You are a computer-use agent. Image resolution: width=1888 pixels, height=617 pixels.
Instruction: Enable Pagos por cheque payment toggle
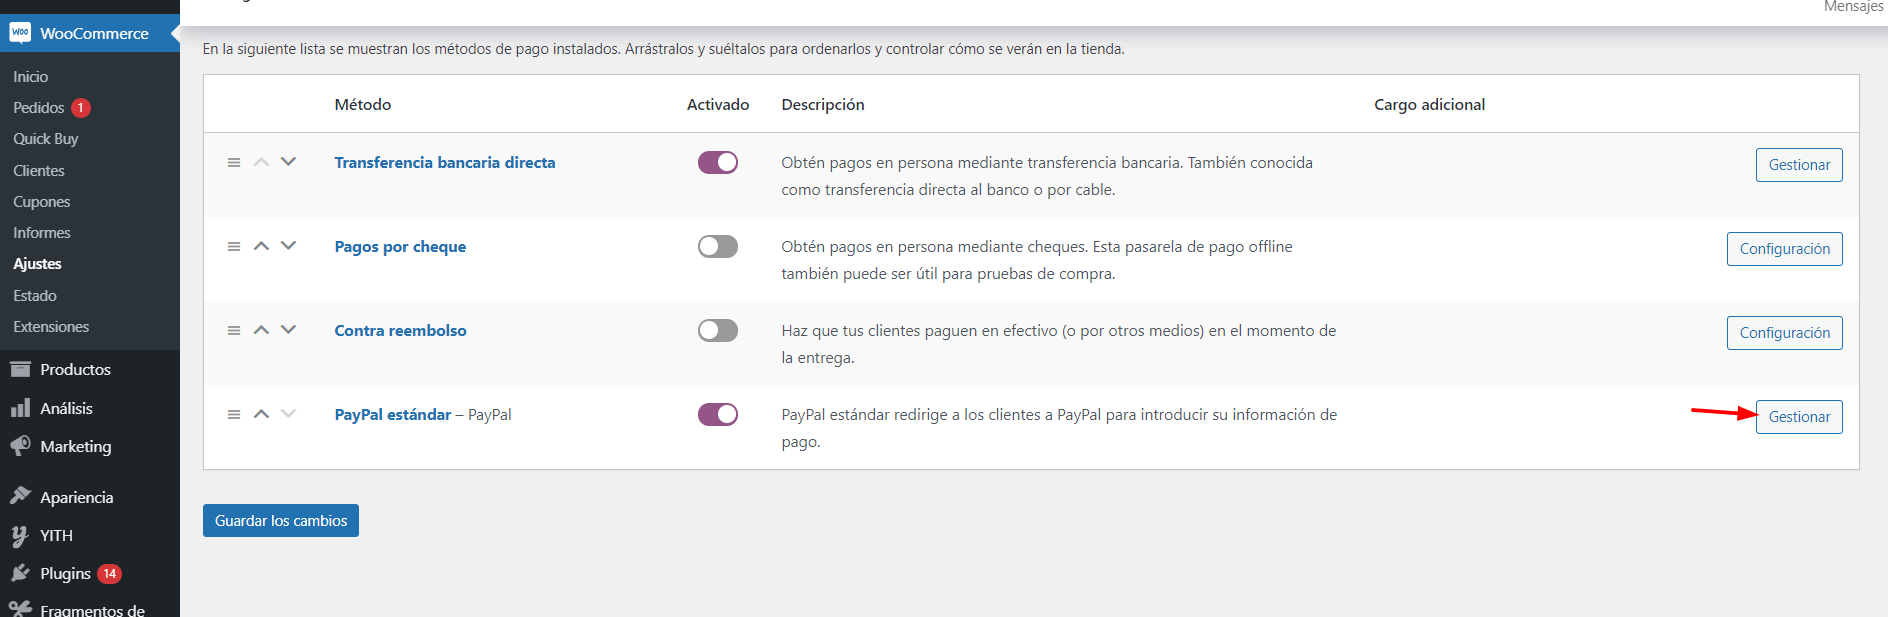coord(718,246)
